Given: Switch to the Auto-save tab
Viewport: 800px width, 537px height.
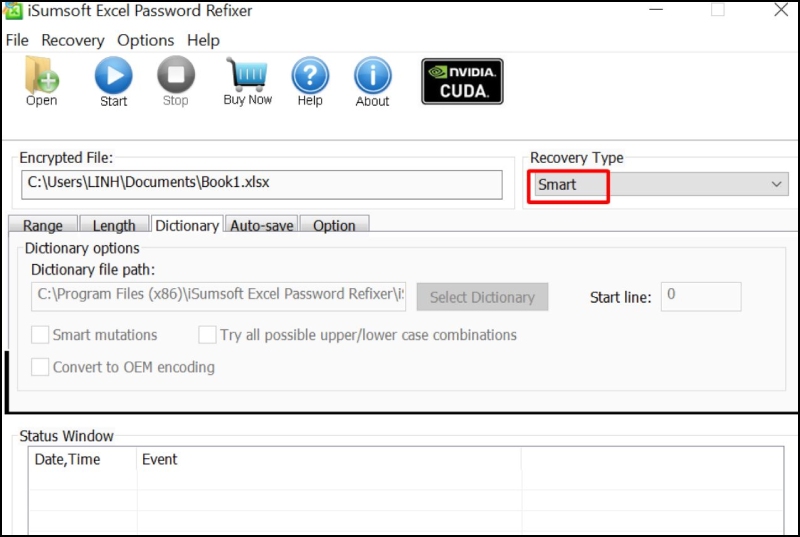Looking at the screenshot, I should point(262,226).
